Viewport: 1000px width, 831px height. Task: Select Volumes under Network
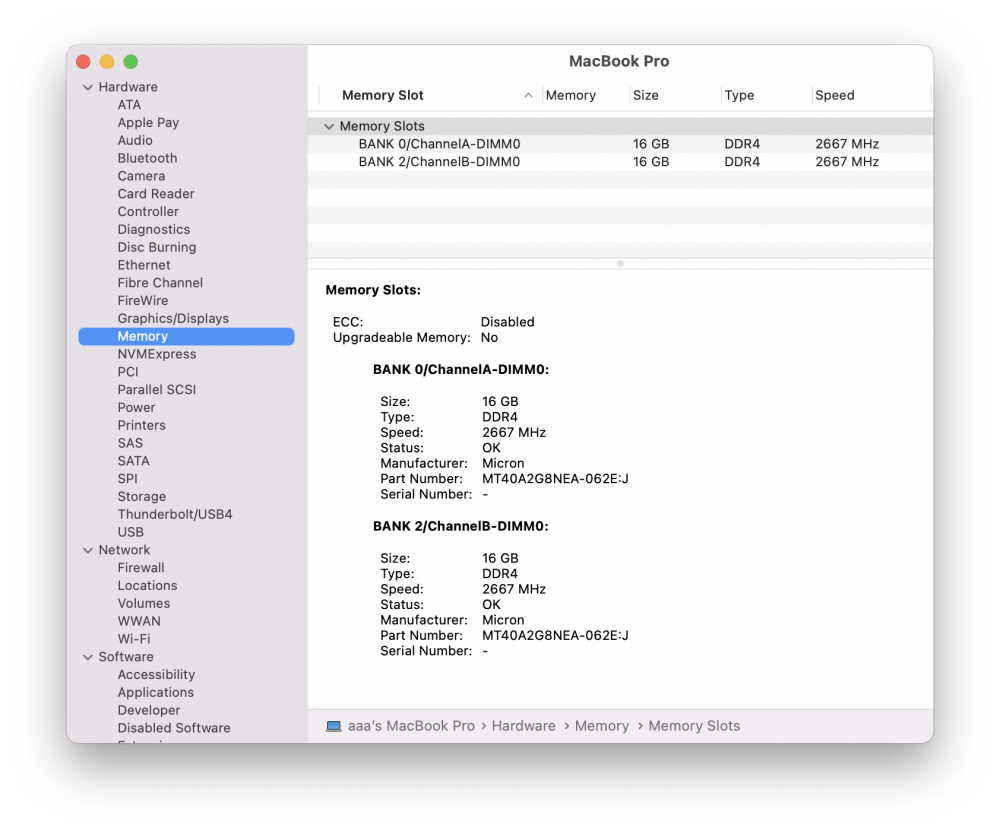coord(143,604)
